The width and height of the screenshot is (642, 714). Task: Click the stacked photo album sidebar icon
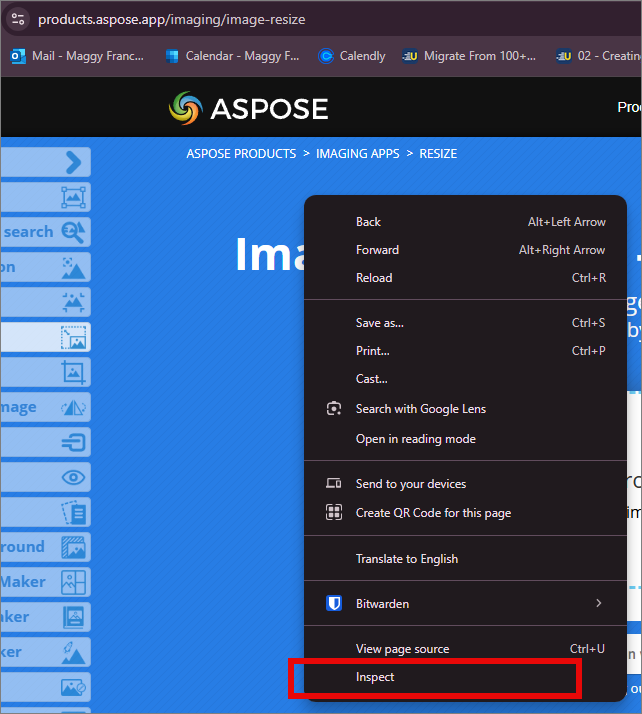pos(73,617)
